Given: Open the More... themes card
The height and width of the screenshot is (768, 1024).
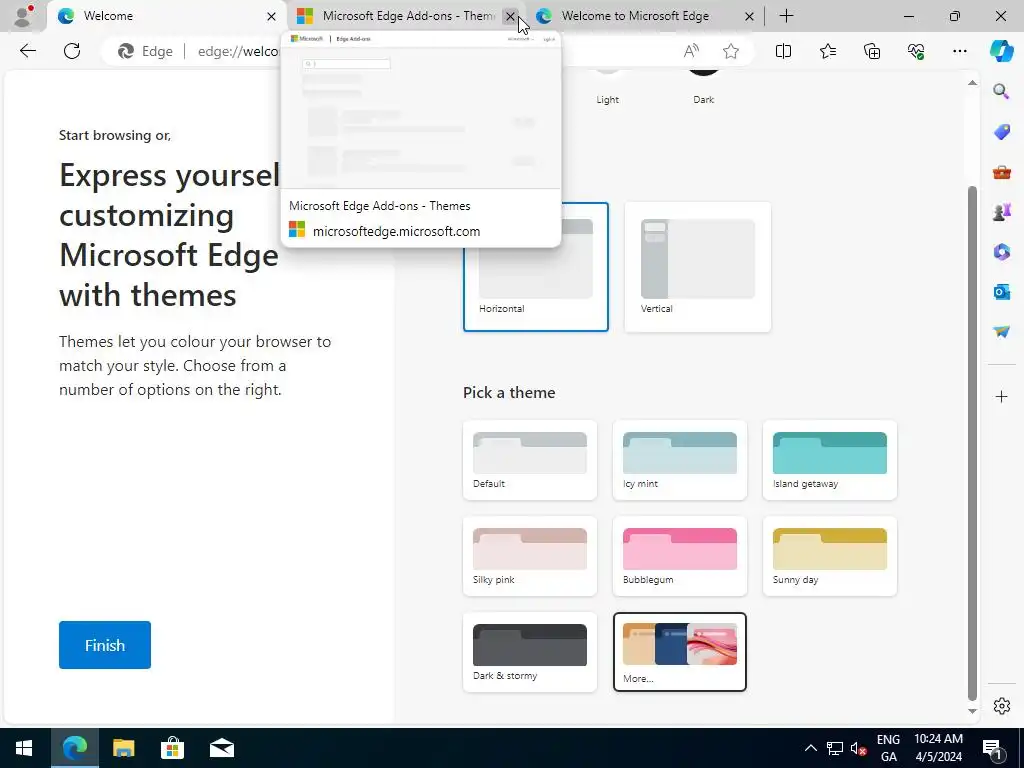Looking at the screenshot, I should click(679, 652).
